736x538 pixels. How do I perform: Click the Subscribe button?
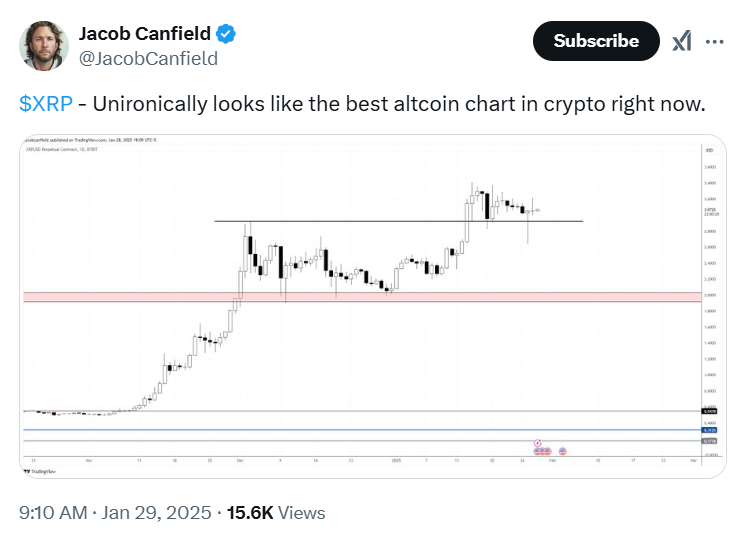click(x=596, y=41)
